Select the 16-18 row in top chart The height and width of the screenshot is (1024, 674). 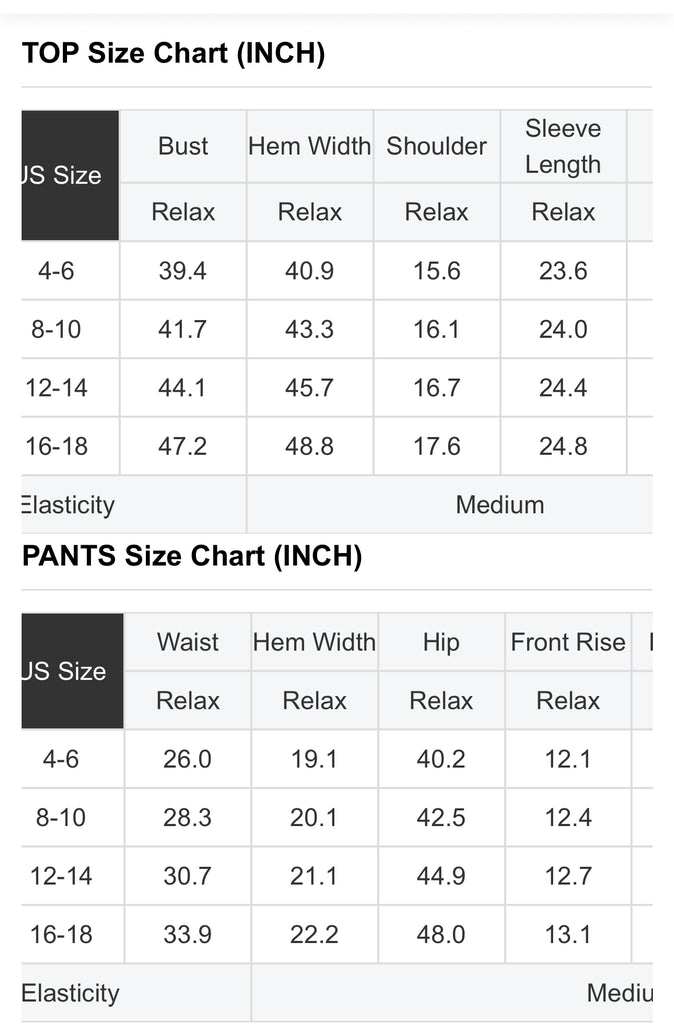click(x=58, y=446)
